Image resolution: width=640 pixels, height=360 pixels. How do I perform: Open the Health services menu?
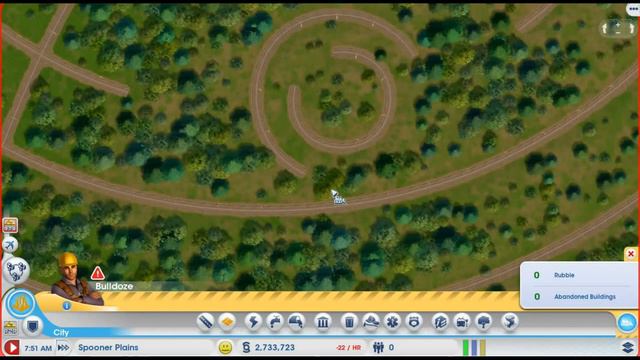(x=393, y=322)
